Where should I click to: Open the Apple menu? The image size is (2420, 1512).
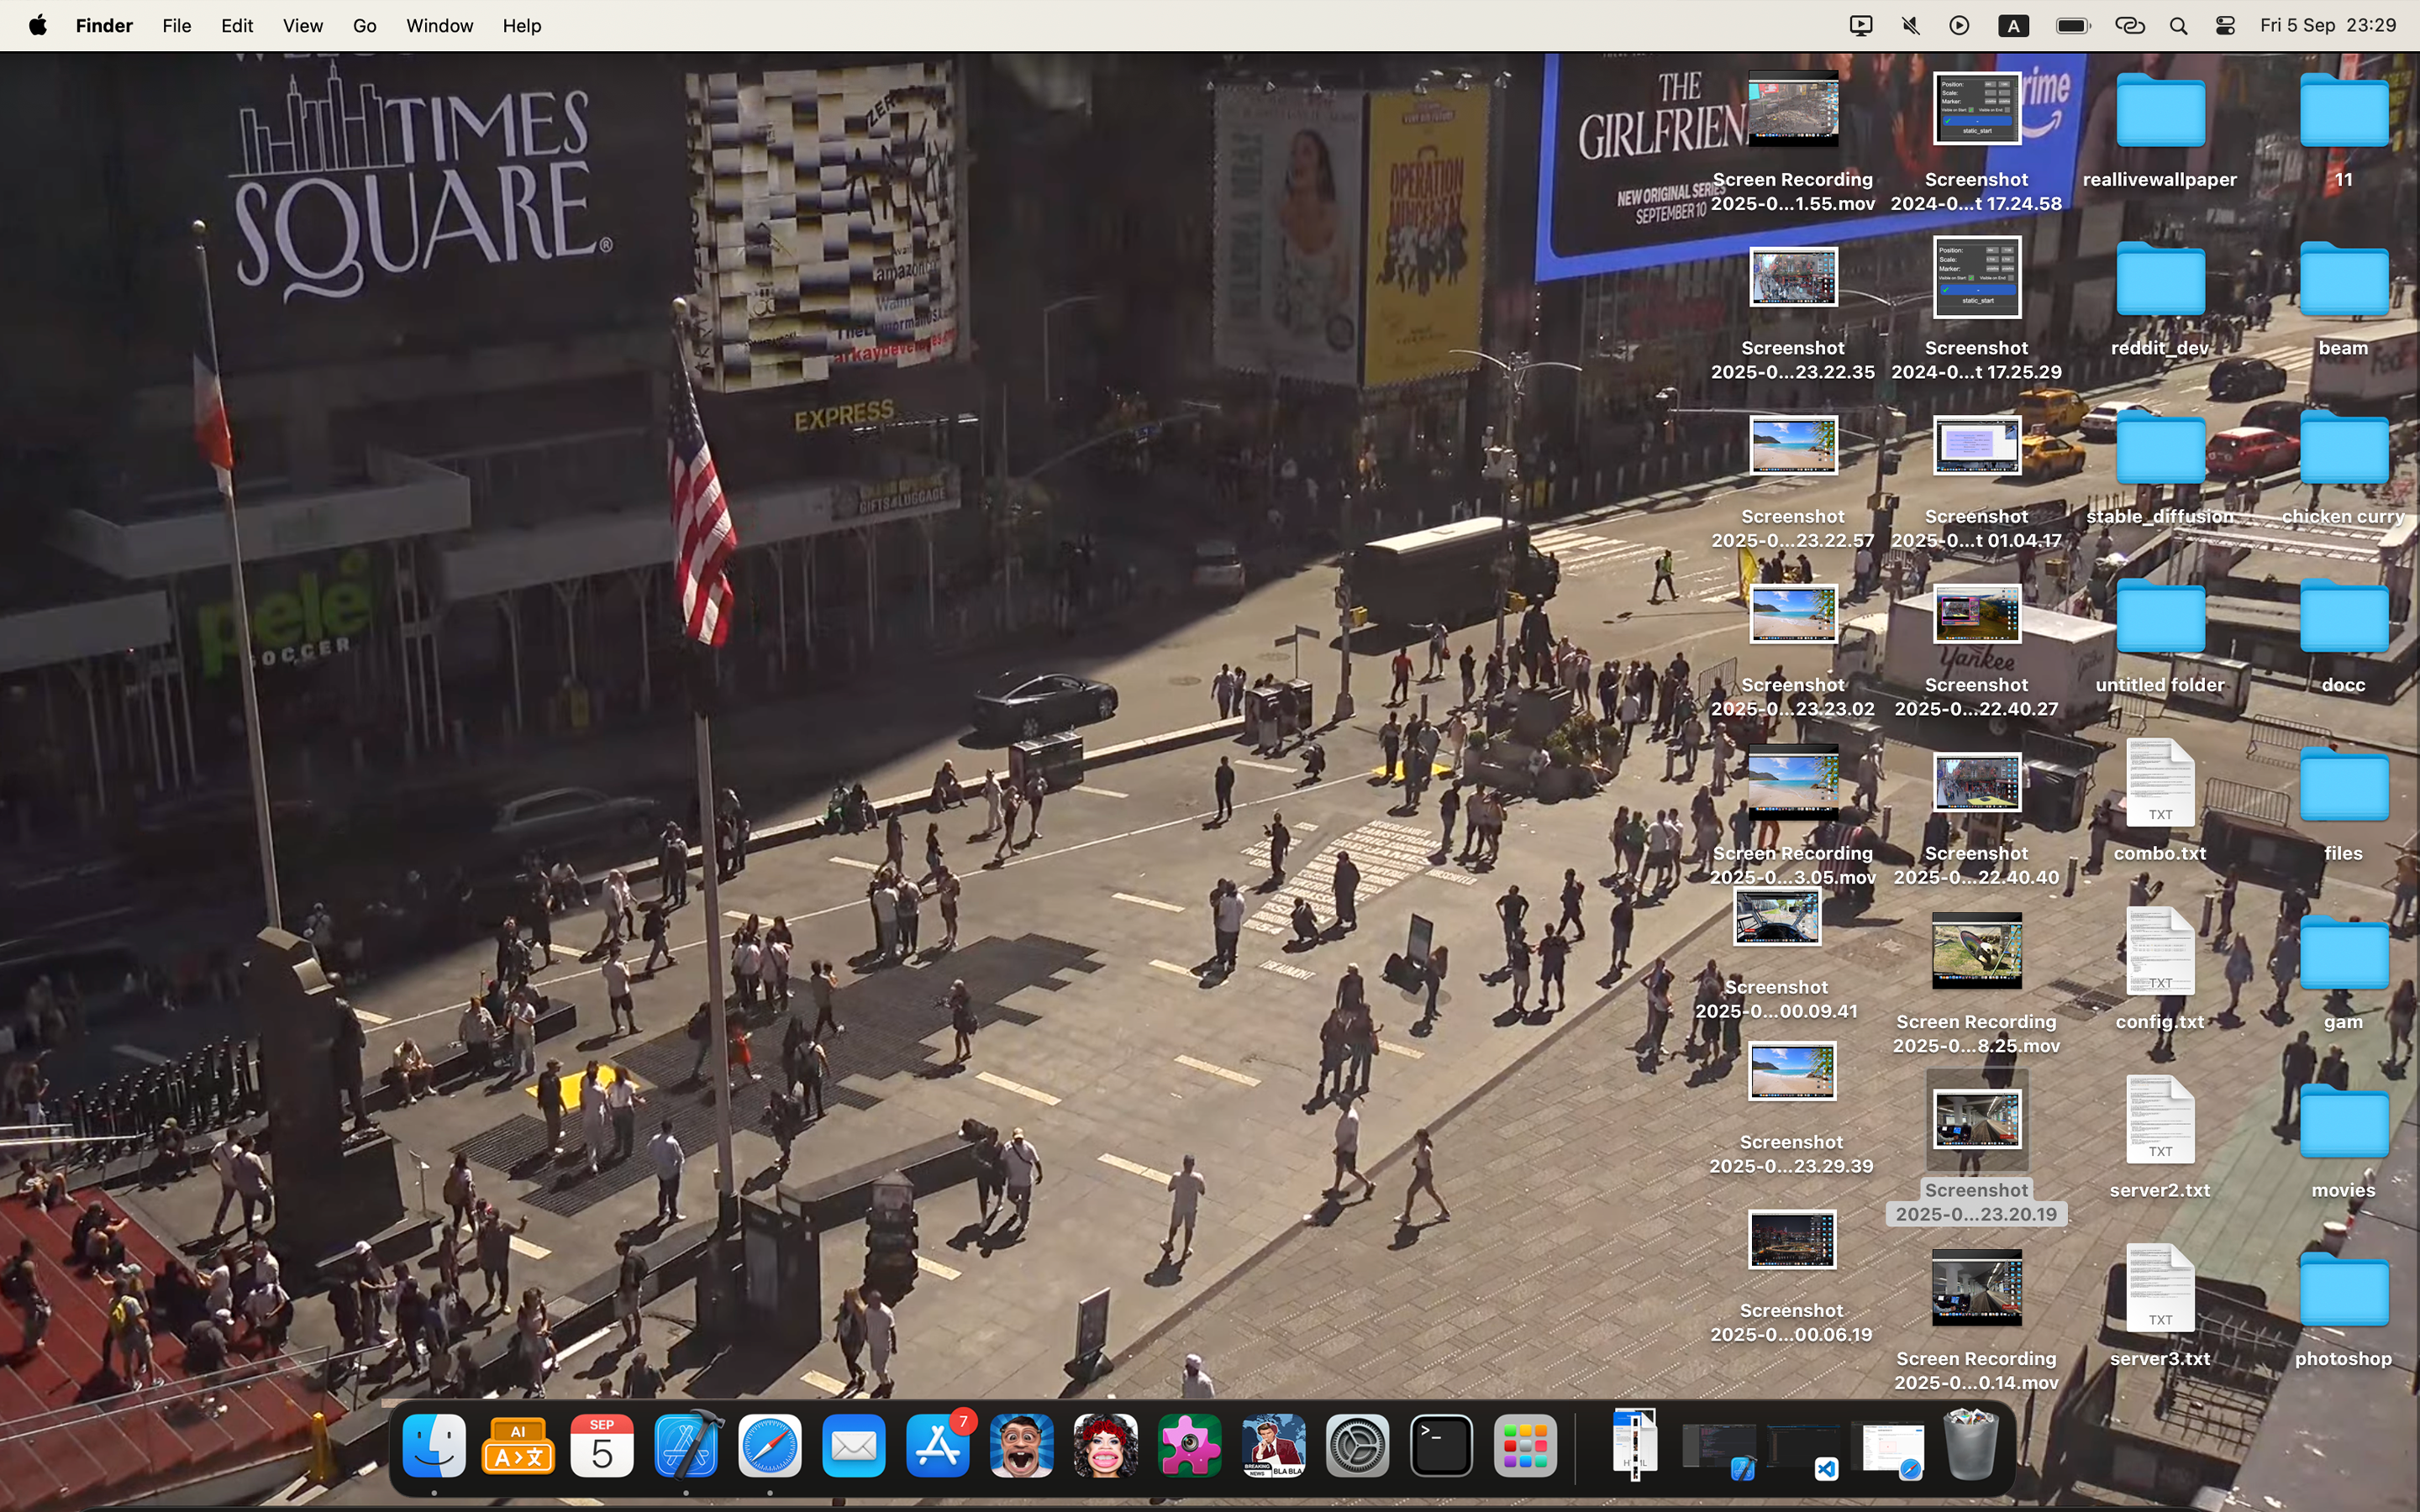click(38, 26)
